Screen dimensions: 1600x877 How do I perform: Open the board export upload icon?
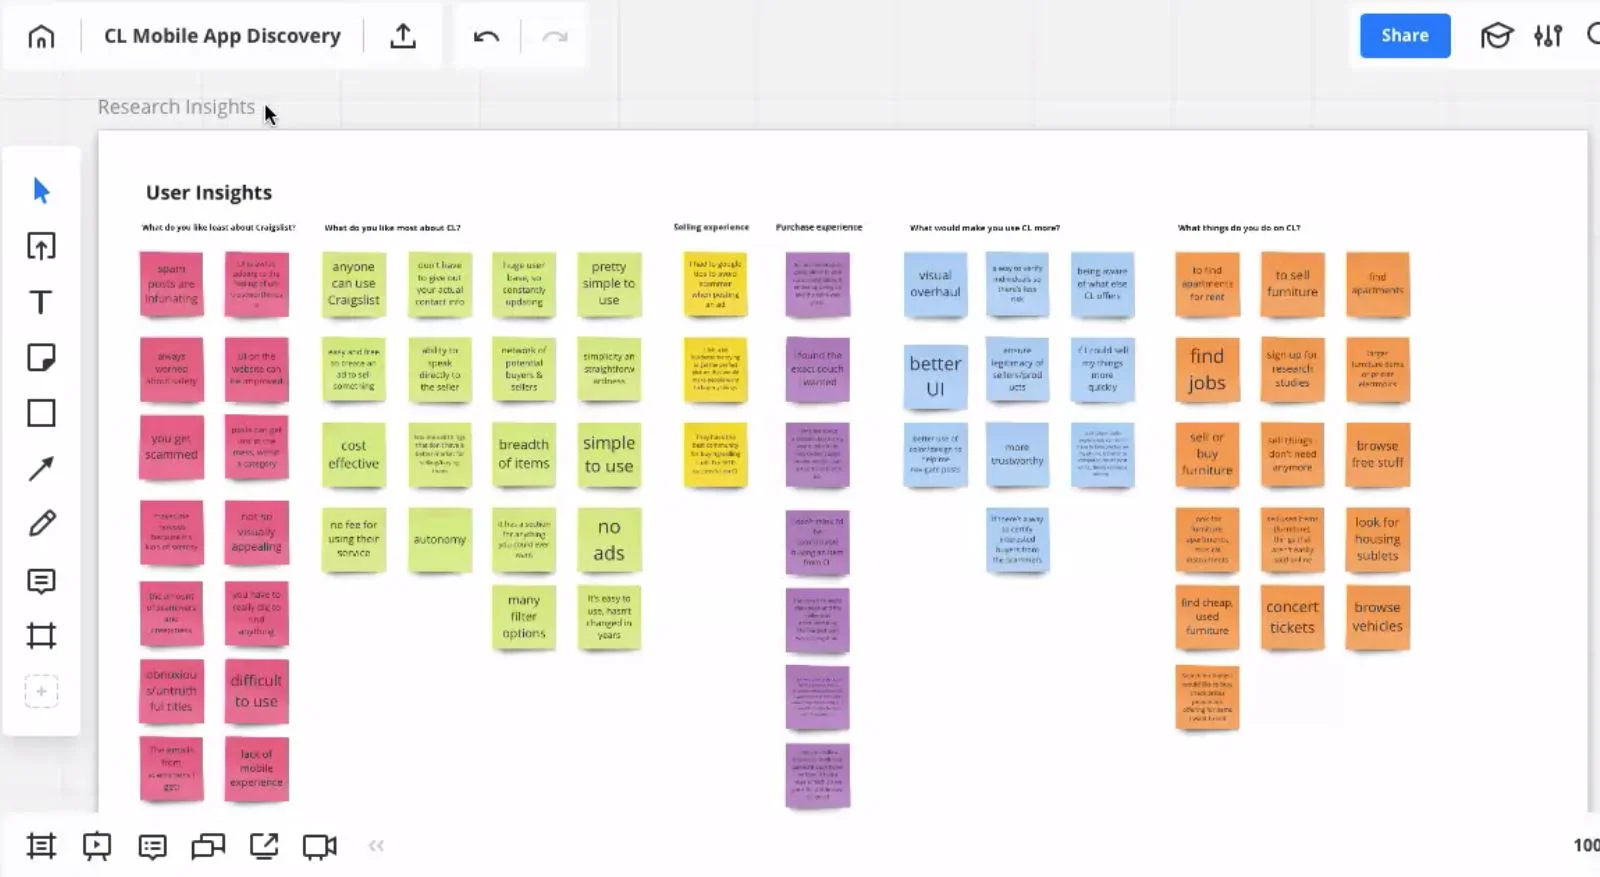pyautogui.click(x=403, y=36)
